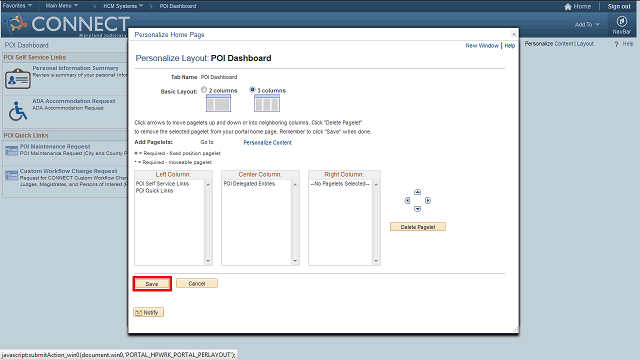The width and height of the screenshot is (640, 360).
Task: Open the Personalize Content link in page header
Action: point(564,44)
